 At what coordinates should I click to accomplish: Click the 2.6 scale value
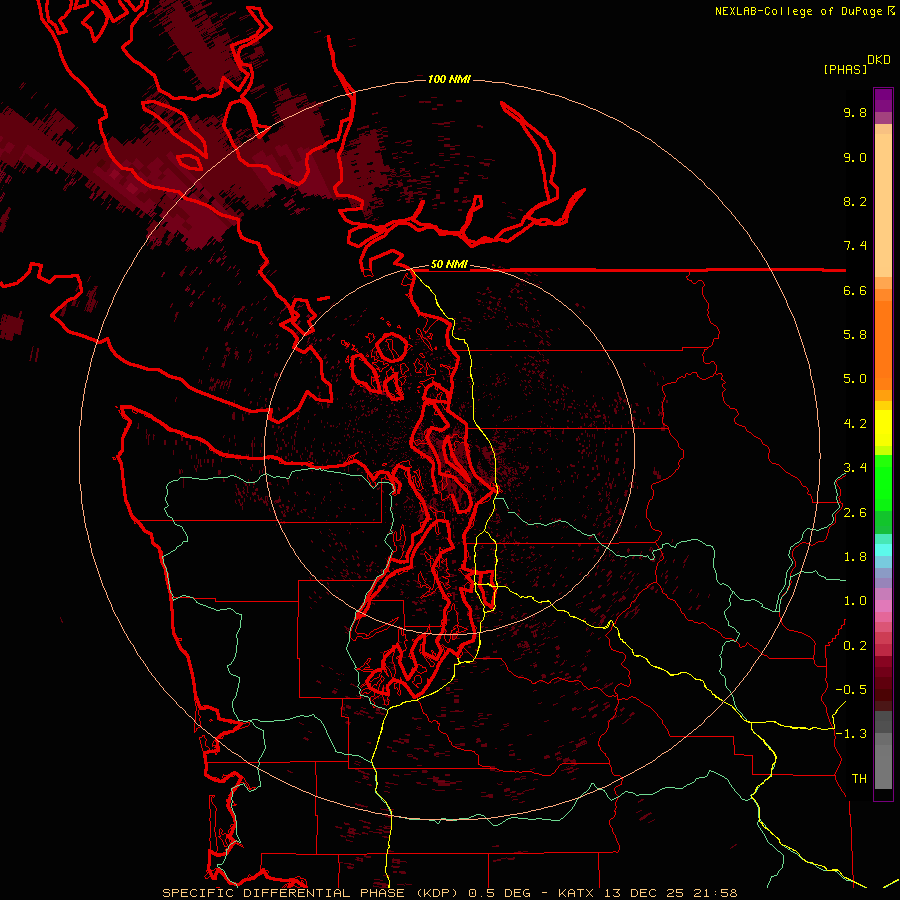coord(855,513)
